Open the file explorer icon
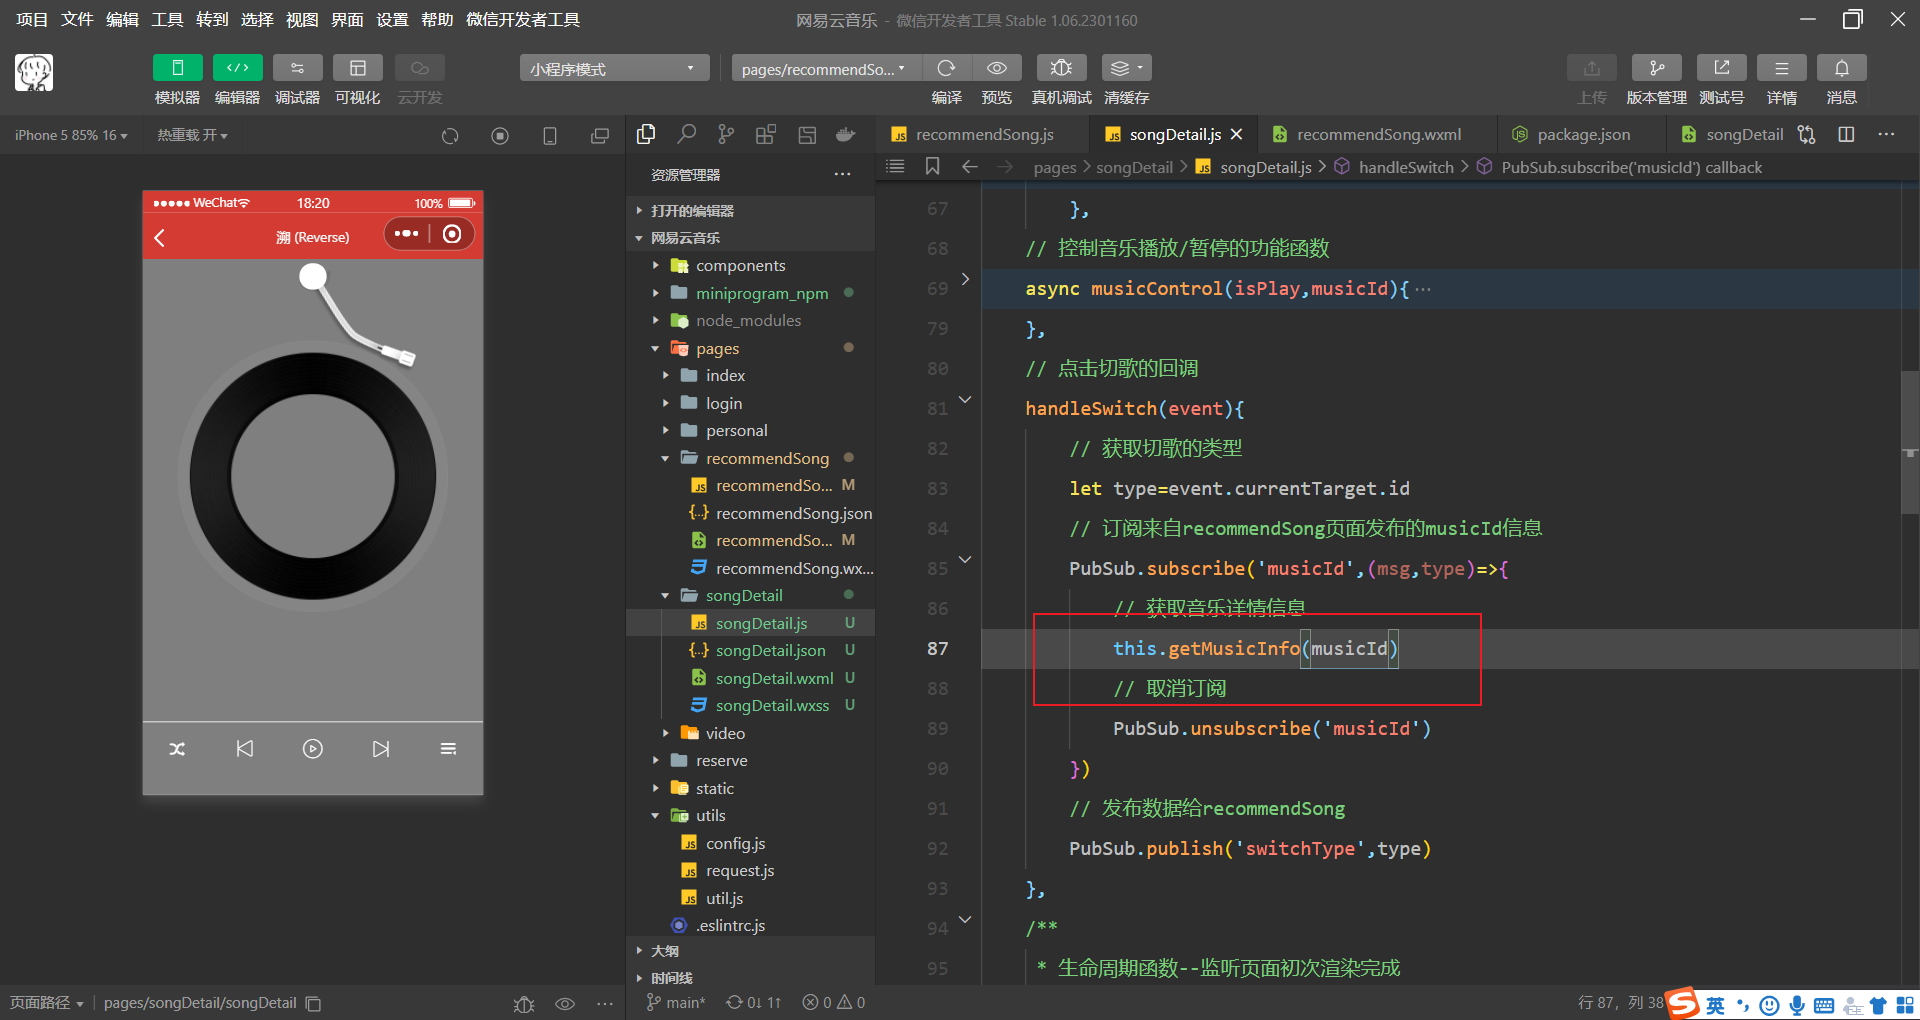This screenshot has height=1020, width=1920. 646,134
